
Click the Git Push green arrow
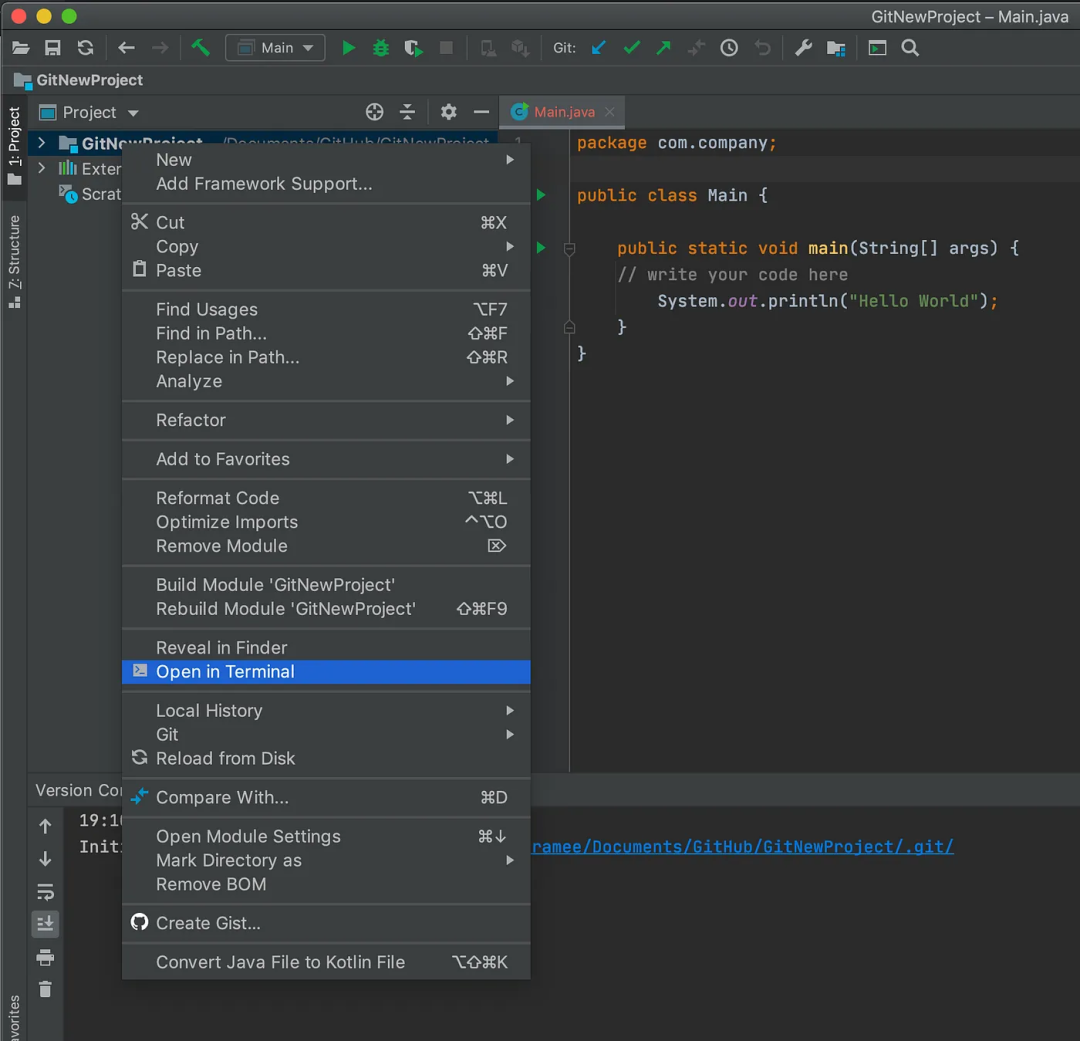664,48
